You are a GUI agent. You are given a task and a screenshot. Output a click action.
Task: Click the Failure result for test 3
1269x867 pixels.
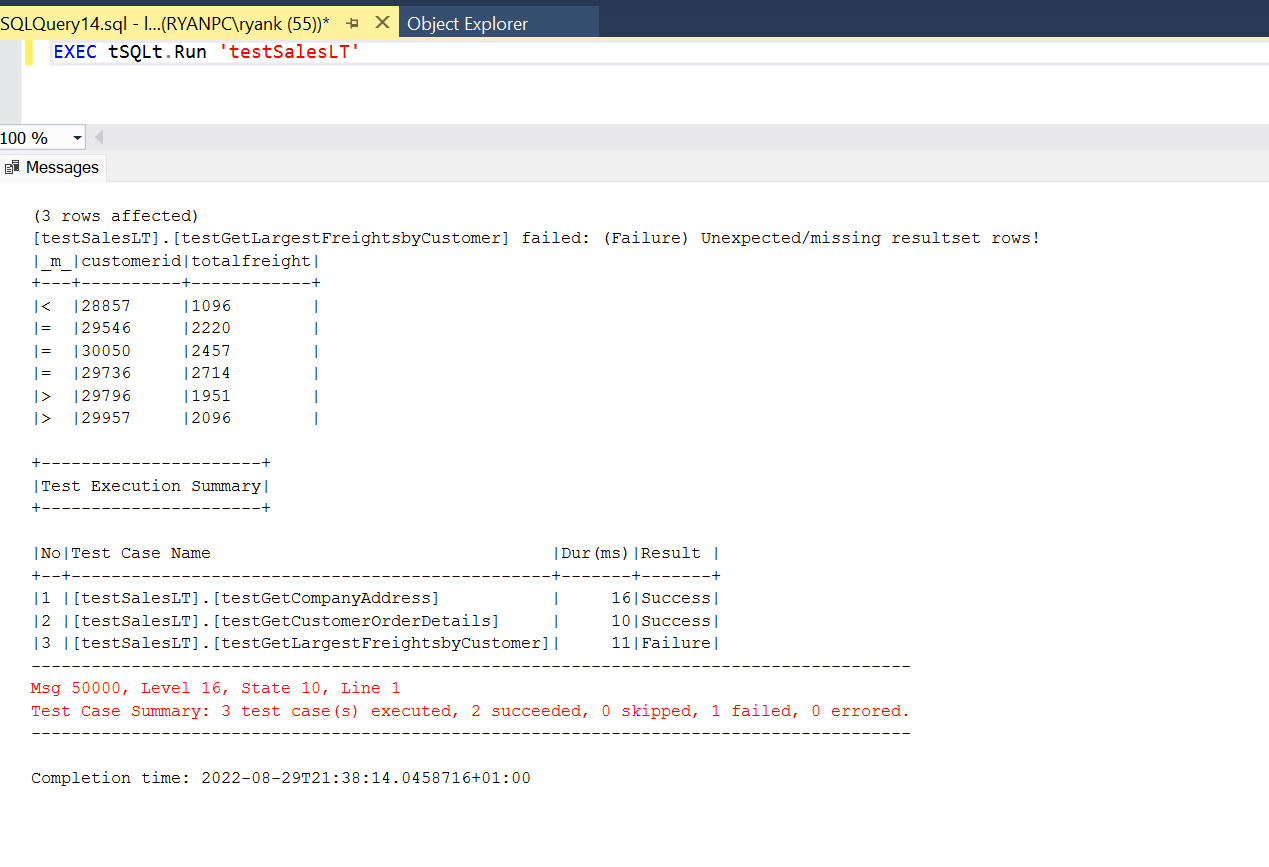point(676,643)
